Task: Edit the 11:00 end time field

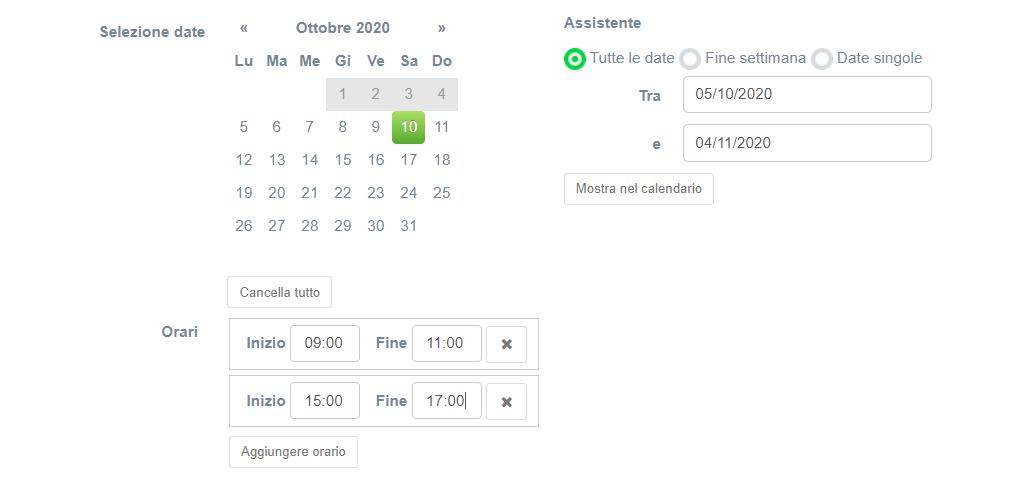Action: click(446, 343)
